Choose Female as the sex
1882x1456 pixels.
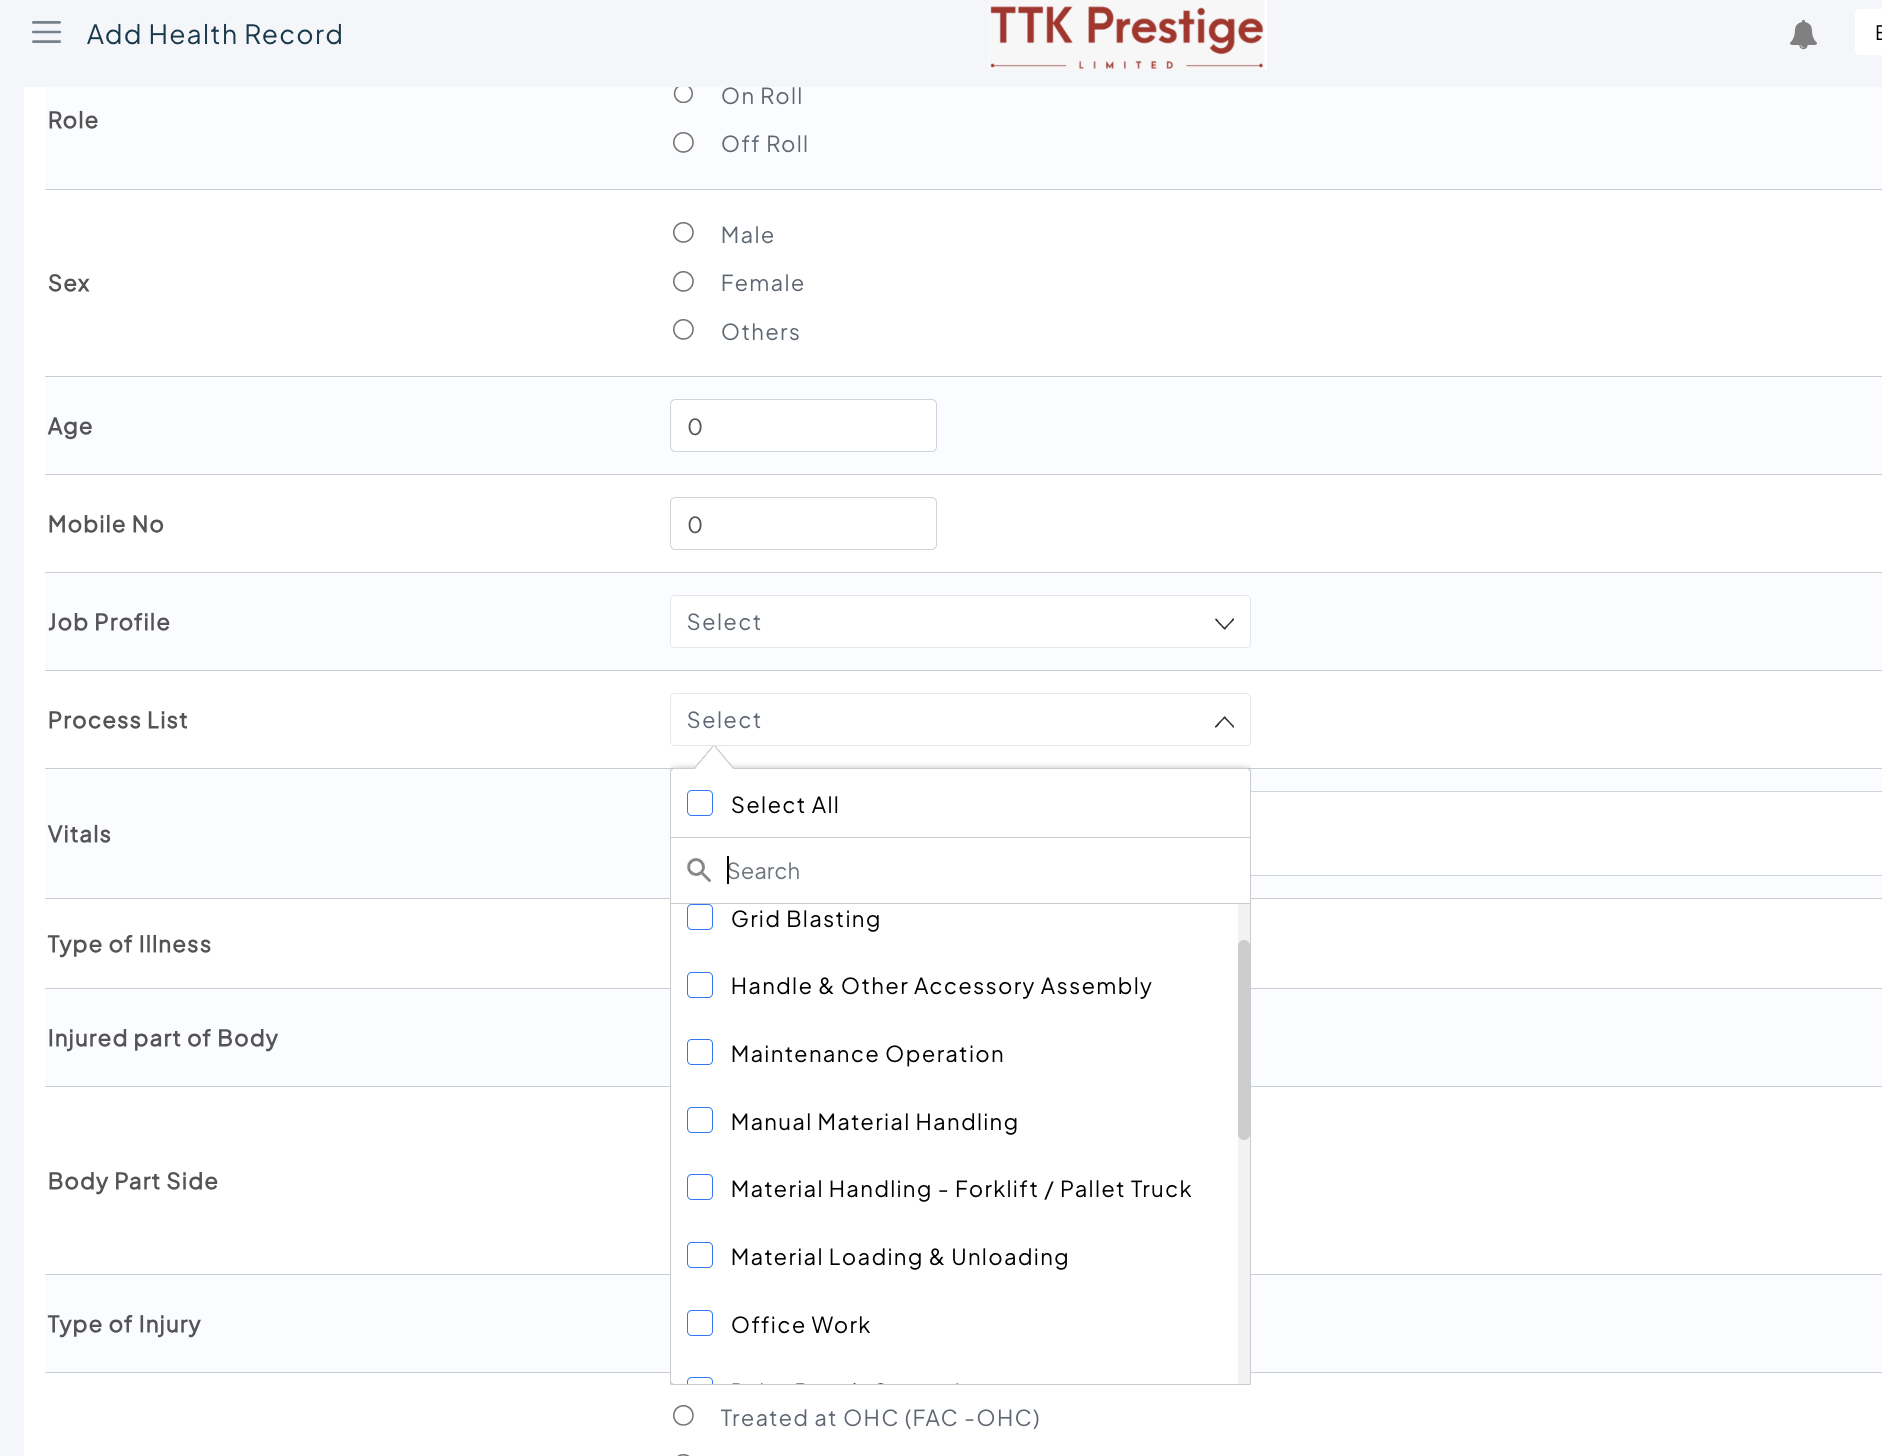[x=683, y=282]
